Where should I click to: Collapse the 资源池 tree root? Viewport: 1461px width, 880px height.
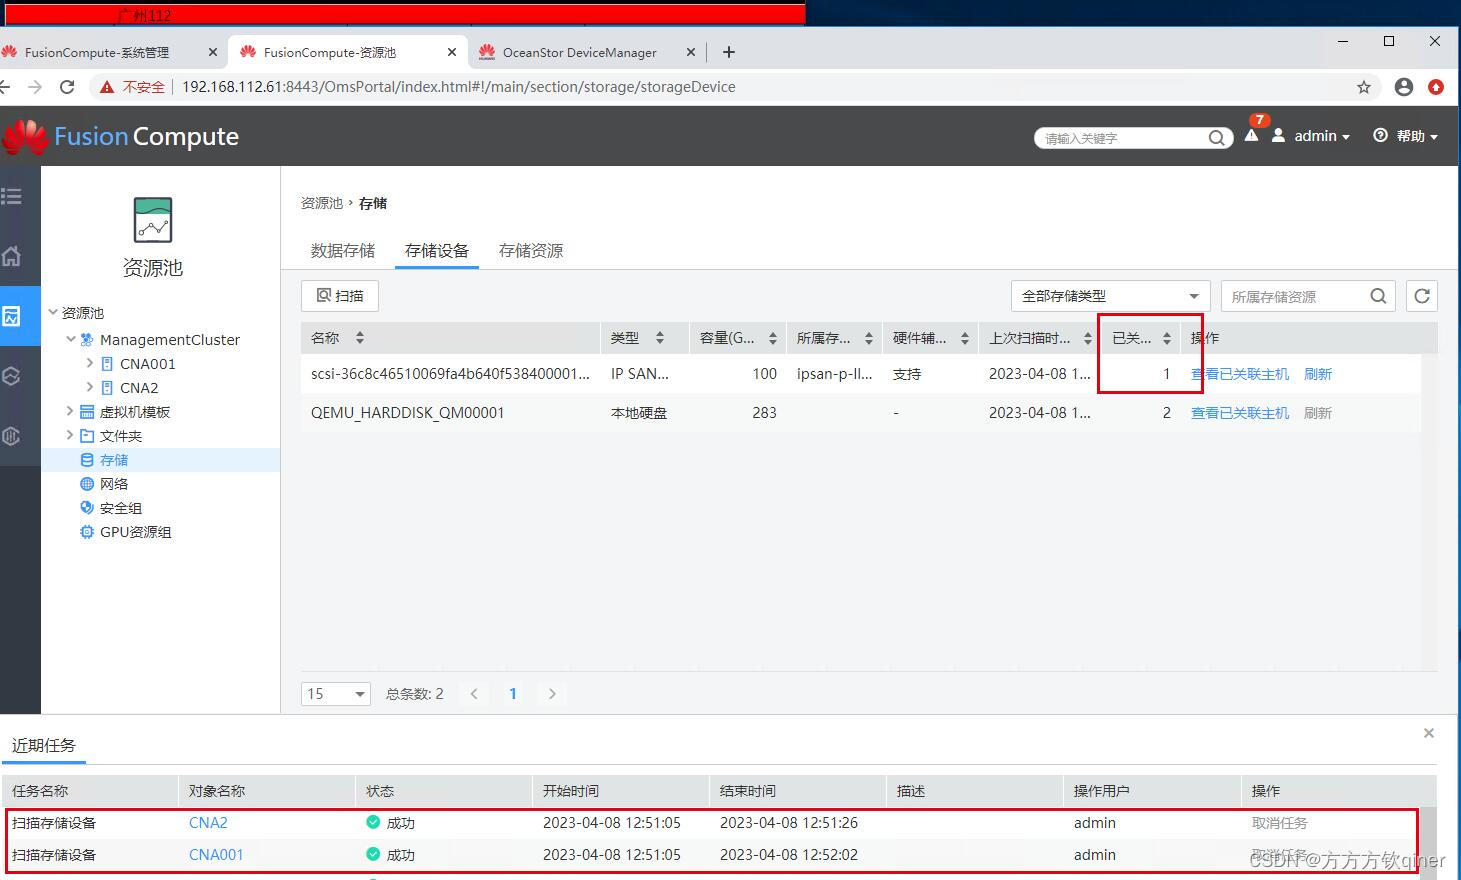(x=53, y=312)
